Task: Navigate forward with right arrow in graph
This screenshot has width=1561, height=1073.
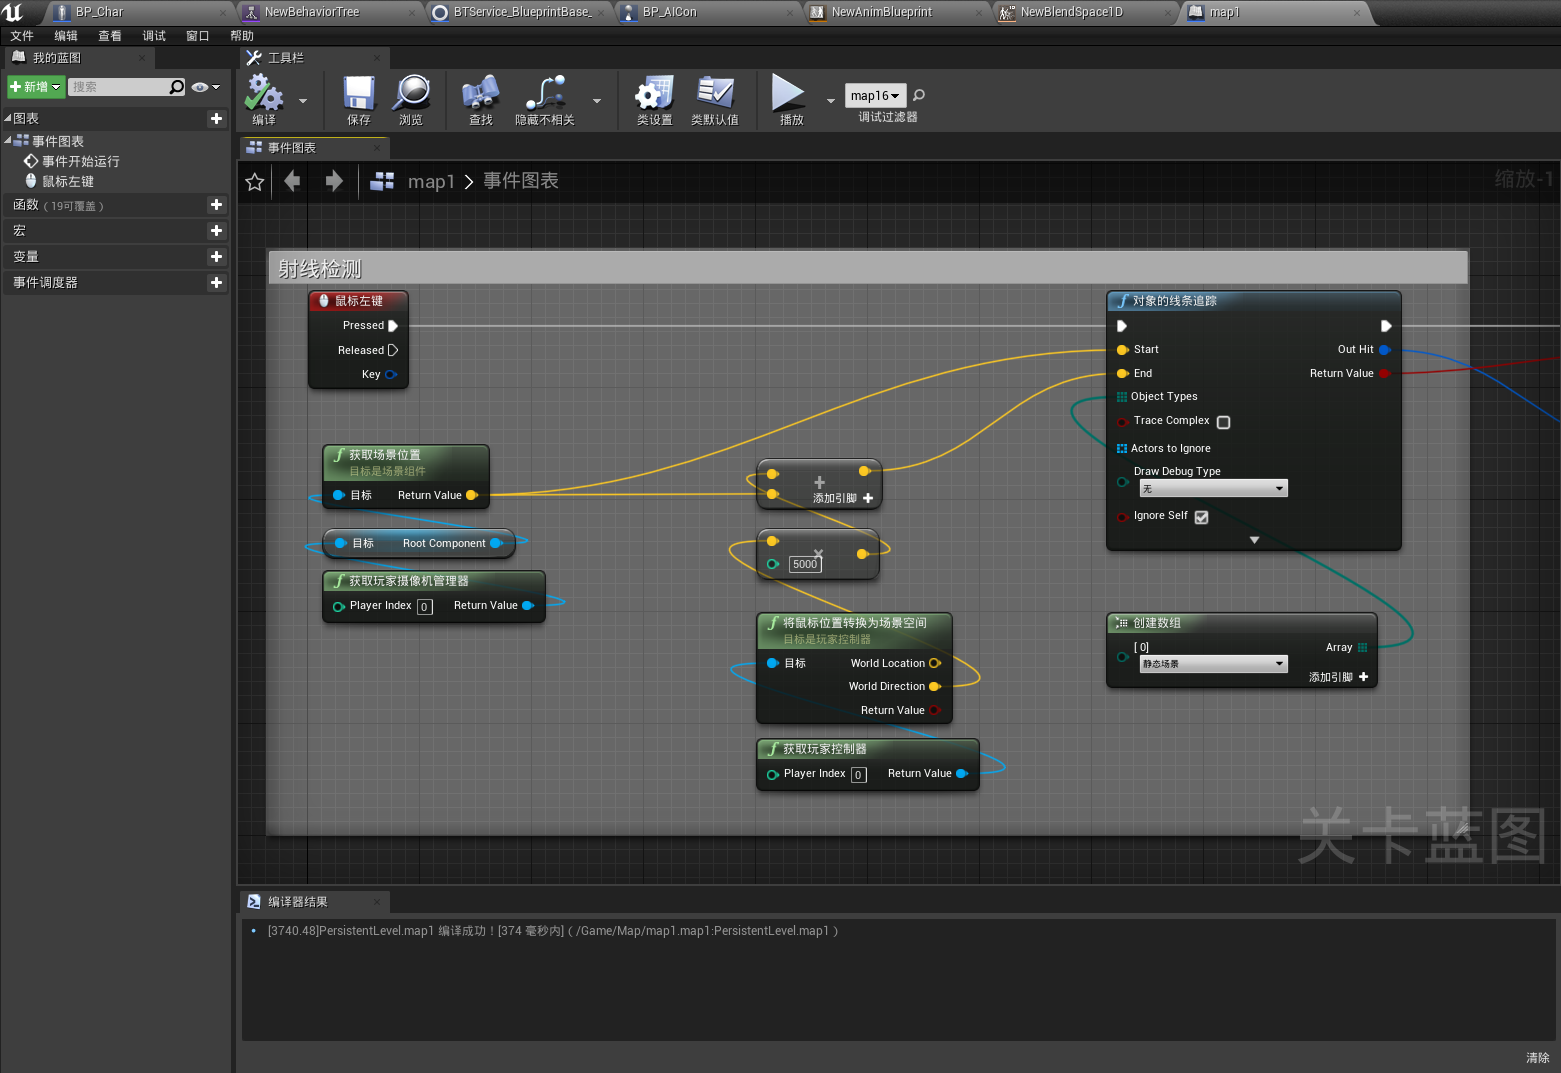Action: [x=334, y=181]
